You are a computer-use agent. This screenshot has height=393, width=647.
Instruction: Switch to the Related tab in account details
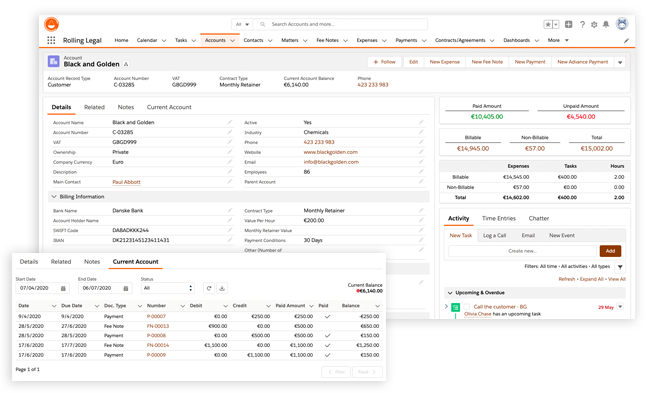pos(94,107)
